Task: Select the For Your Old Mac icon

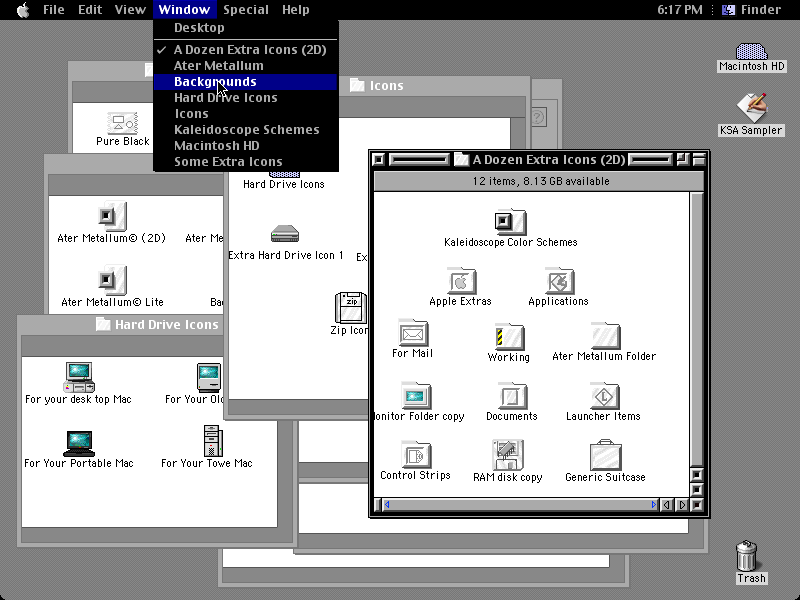Action: tap(209, 378)
